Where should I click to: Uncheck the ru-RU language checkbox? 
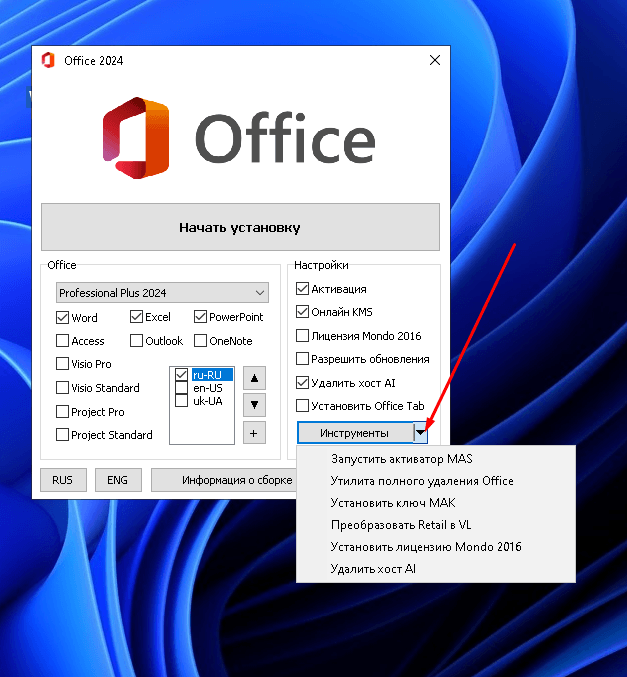pos(181,374)
